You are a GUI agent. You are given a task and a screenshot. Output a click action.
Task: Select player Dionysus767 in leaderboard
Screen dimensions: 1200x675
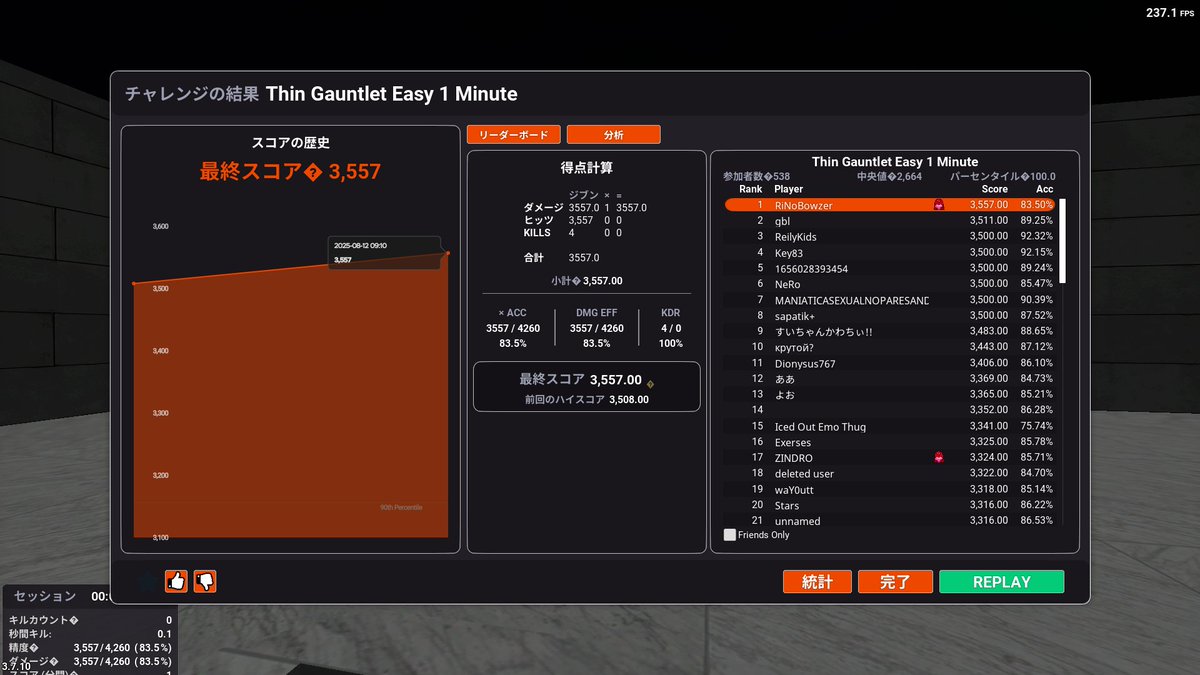(890, 363)
